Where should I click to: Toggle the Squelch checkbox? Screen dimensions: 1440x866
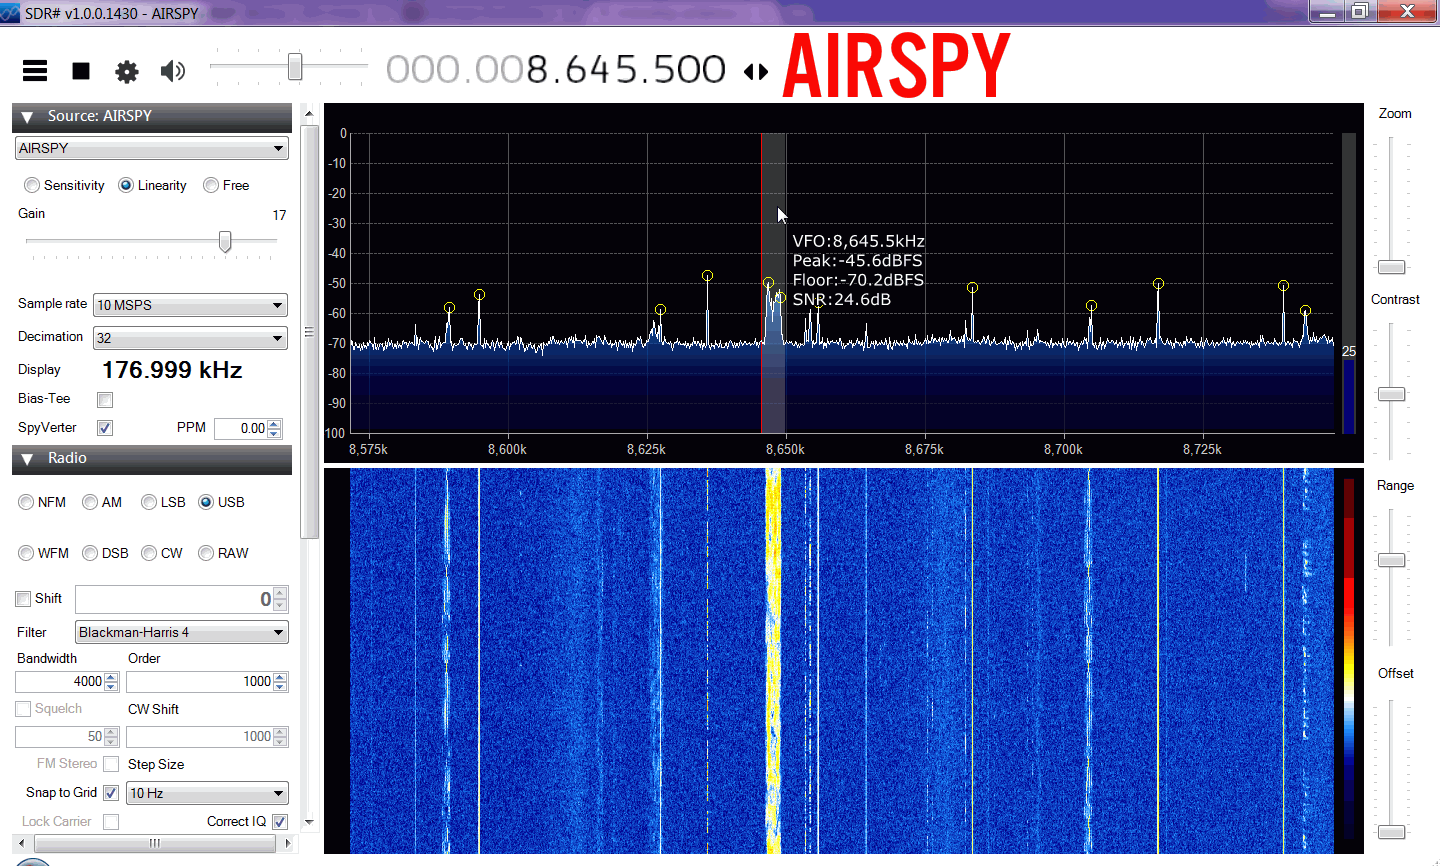click(24, 709)
